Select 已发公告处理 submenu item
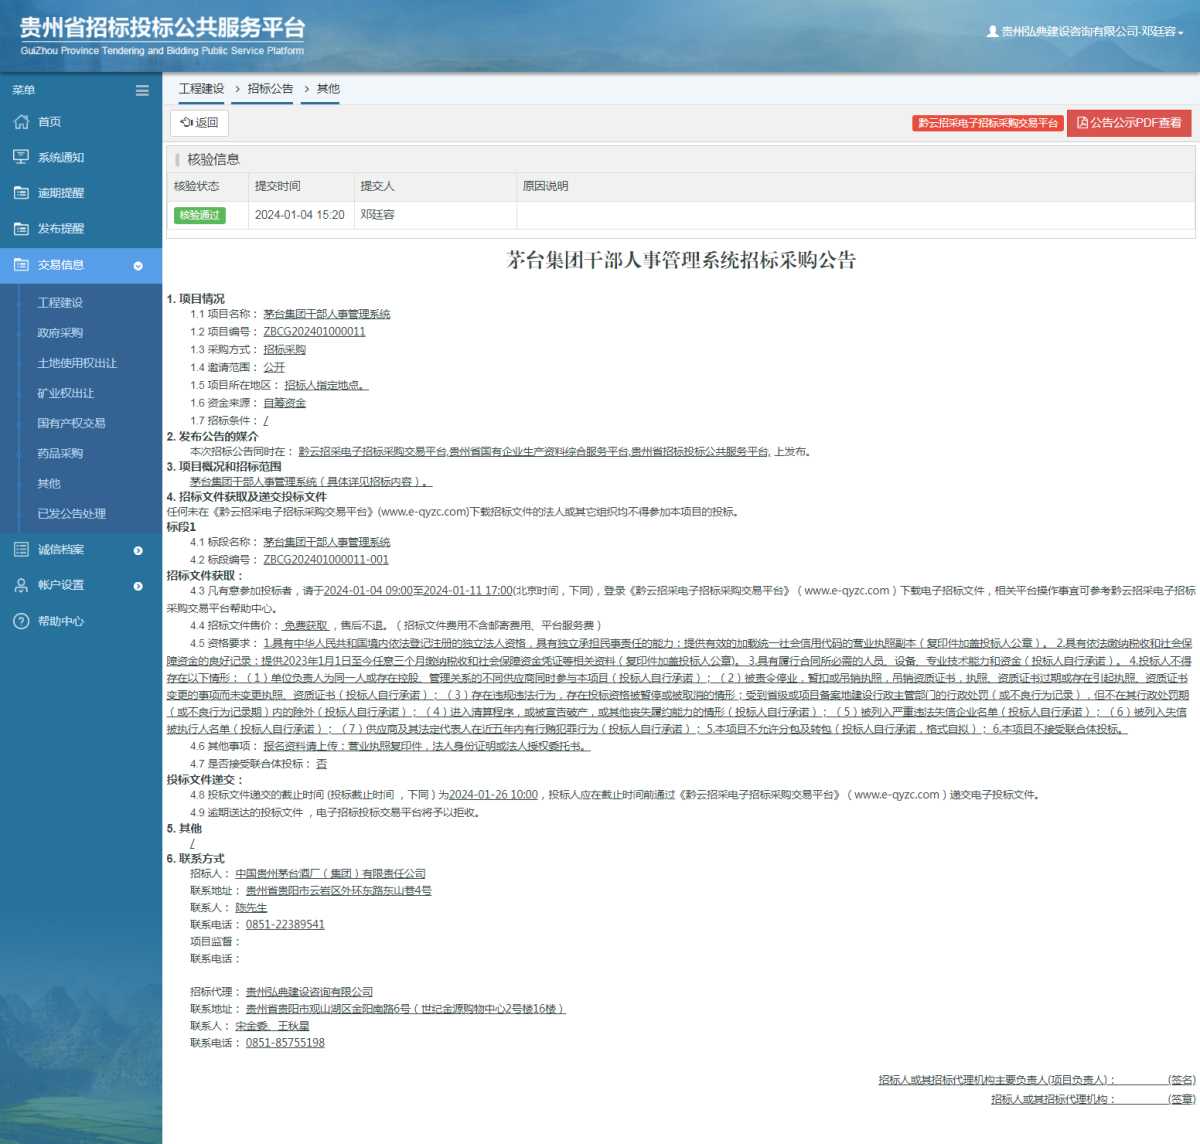1200x1144 pixels. (71, 513)
